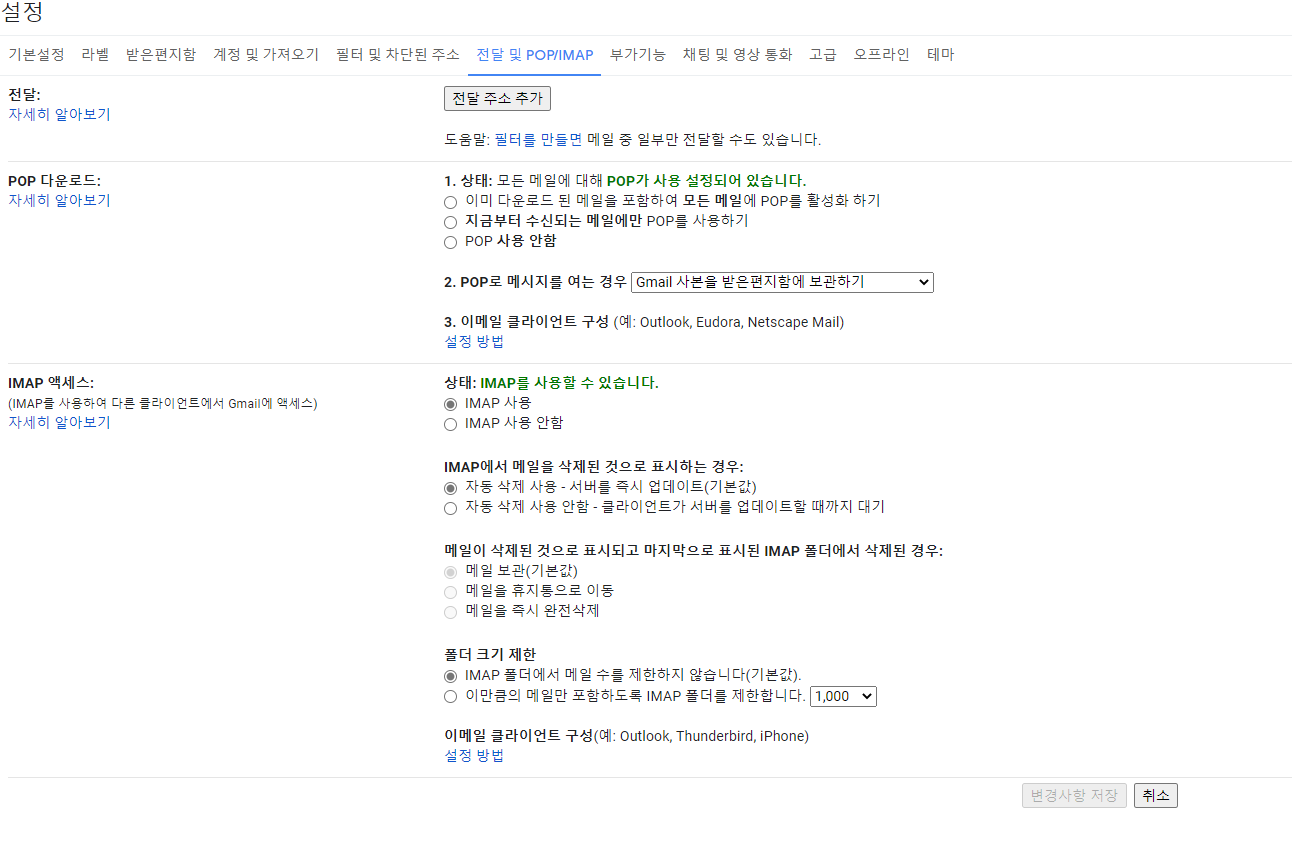This screenshot has height=846, width=1292.
Task: Open the 테마 tab
Action: (x=940, y=55)
